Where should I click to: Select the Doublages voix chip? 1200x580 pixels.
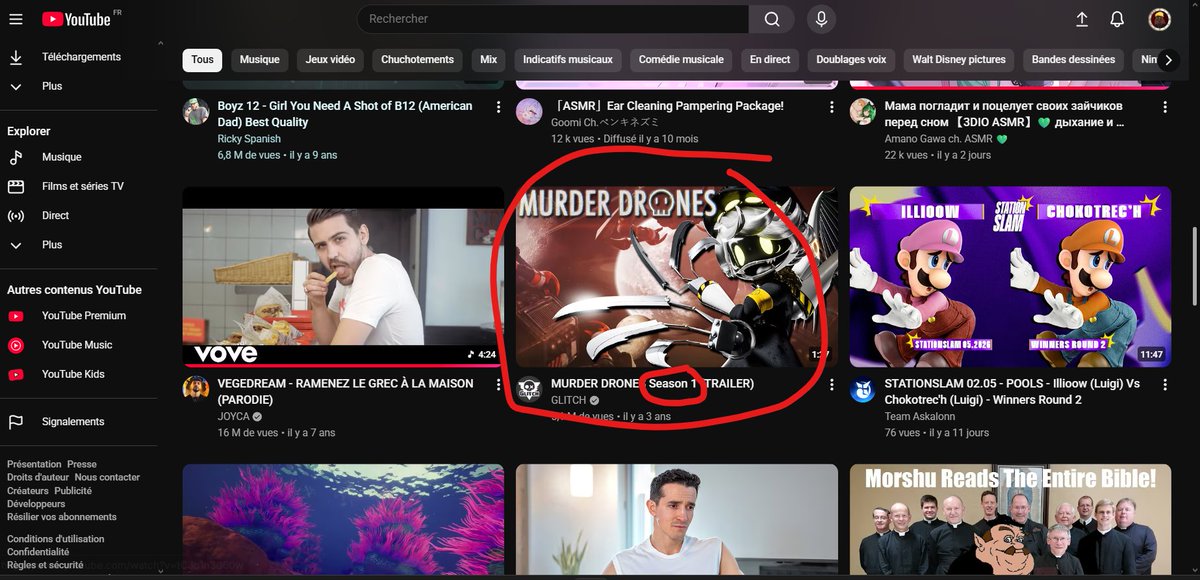coord(851,60)
